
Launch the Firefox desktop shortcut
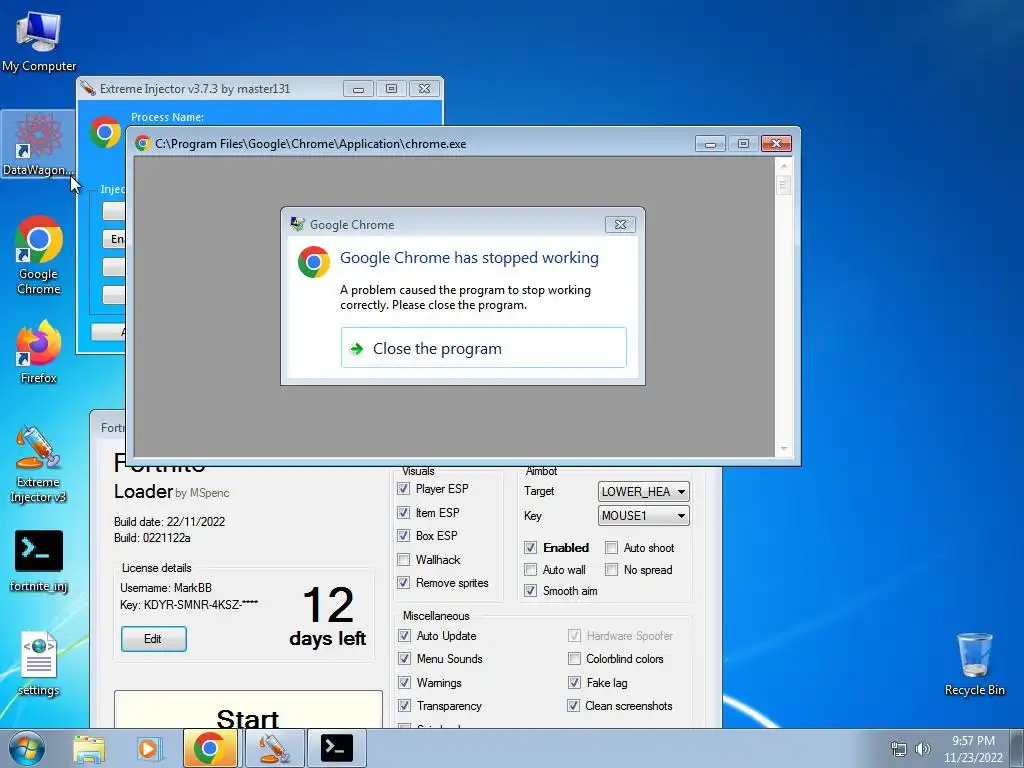click(x=39, y=351)
